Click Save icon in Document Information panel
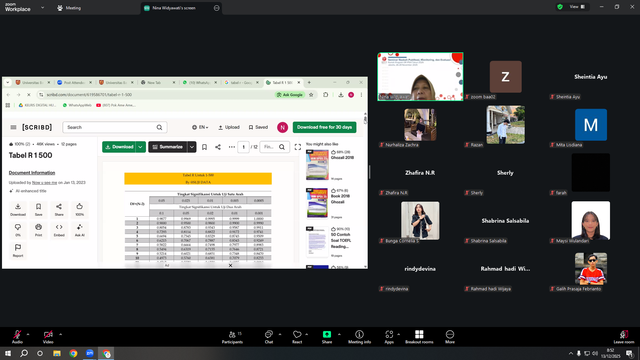The width and height of the screenshot is (640, 360). point(38,207)
